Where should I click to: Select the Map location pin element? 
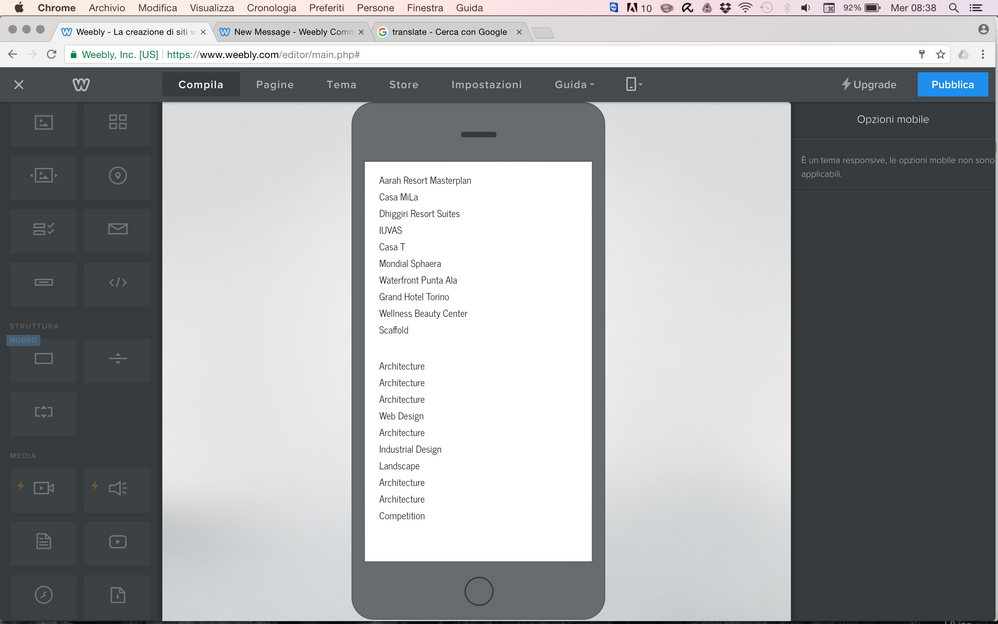[x=118, y=176]
